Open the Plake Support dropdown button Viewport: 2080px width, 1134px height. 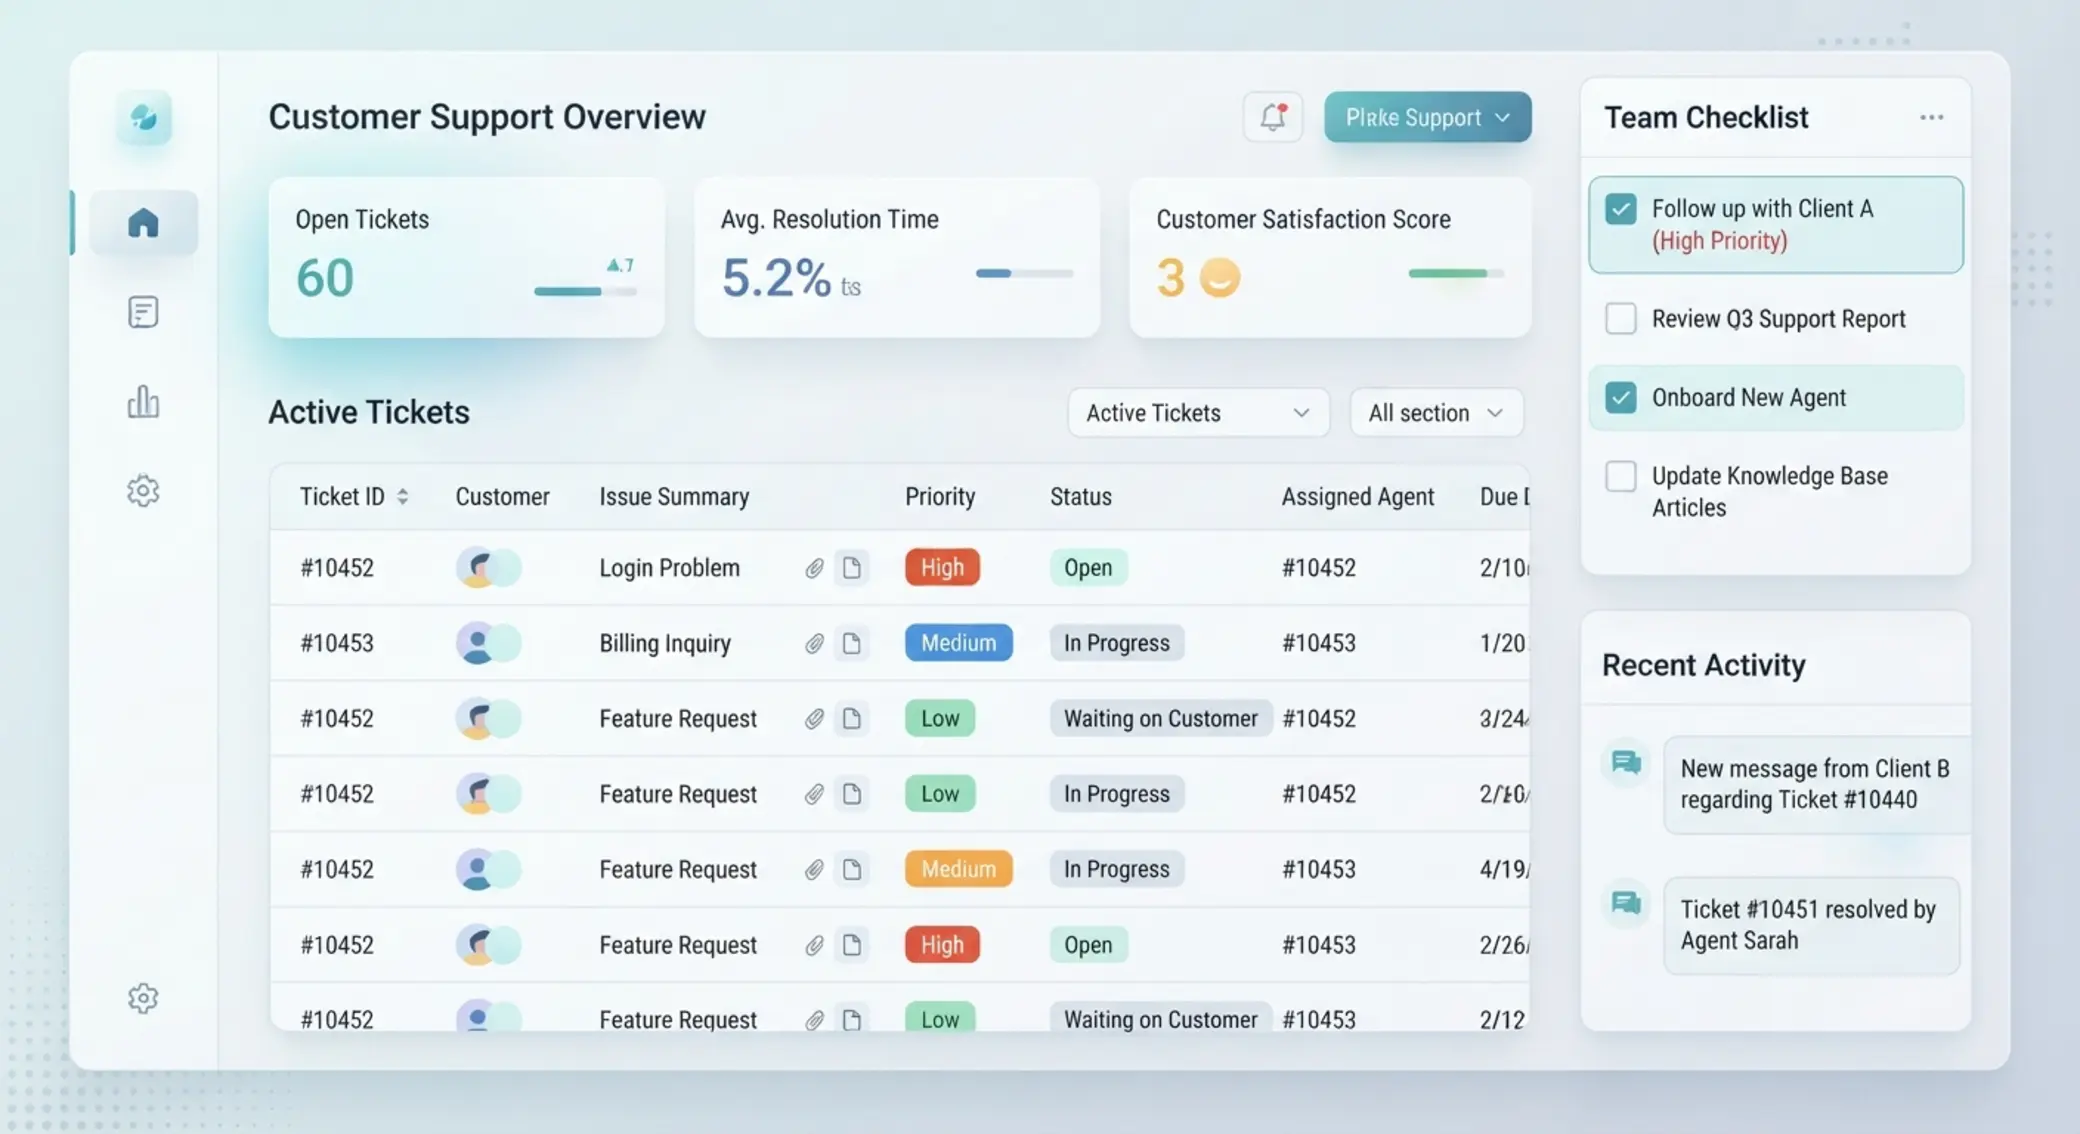point(1427,117)
